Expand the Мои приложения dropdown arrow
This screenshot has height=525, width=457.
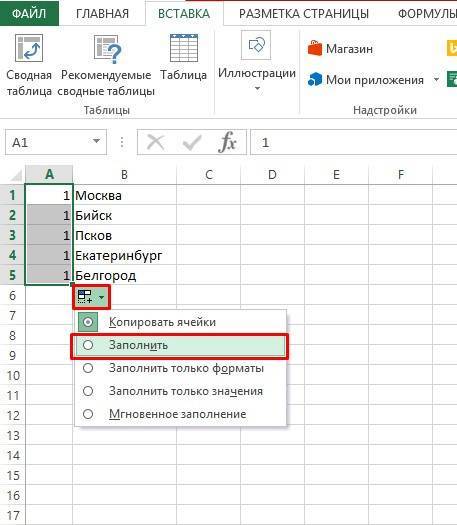pos(436,80)
